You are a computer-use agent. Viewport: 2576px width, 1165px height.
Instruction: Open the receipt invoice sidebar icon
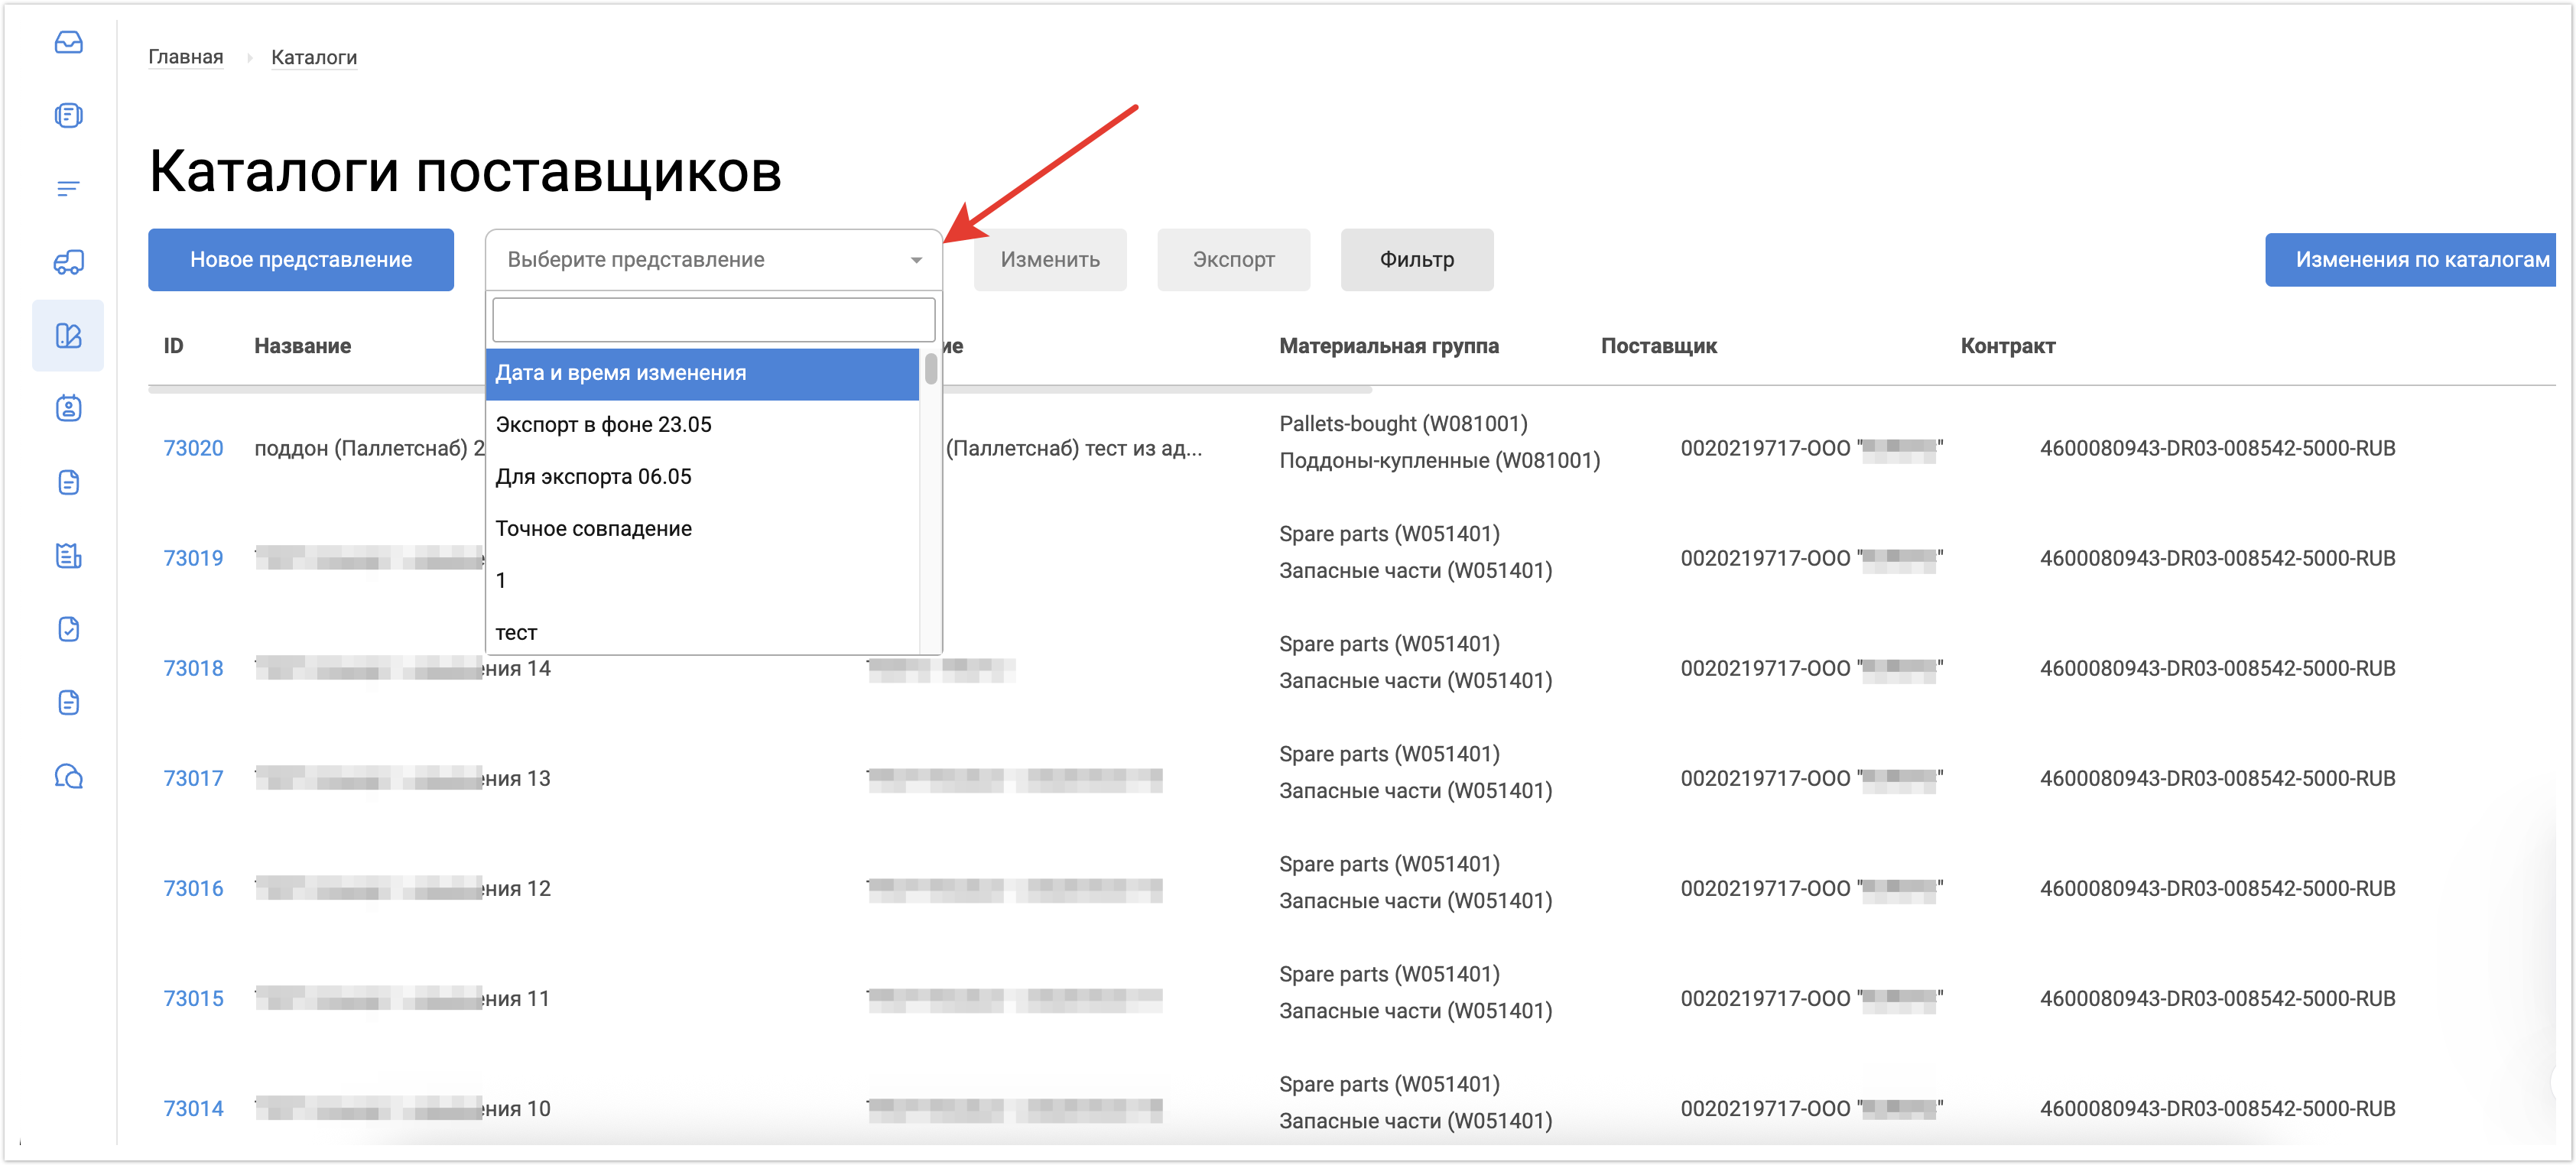click(68, 556)
